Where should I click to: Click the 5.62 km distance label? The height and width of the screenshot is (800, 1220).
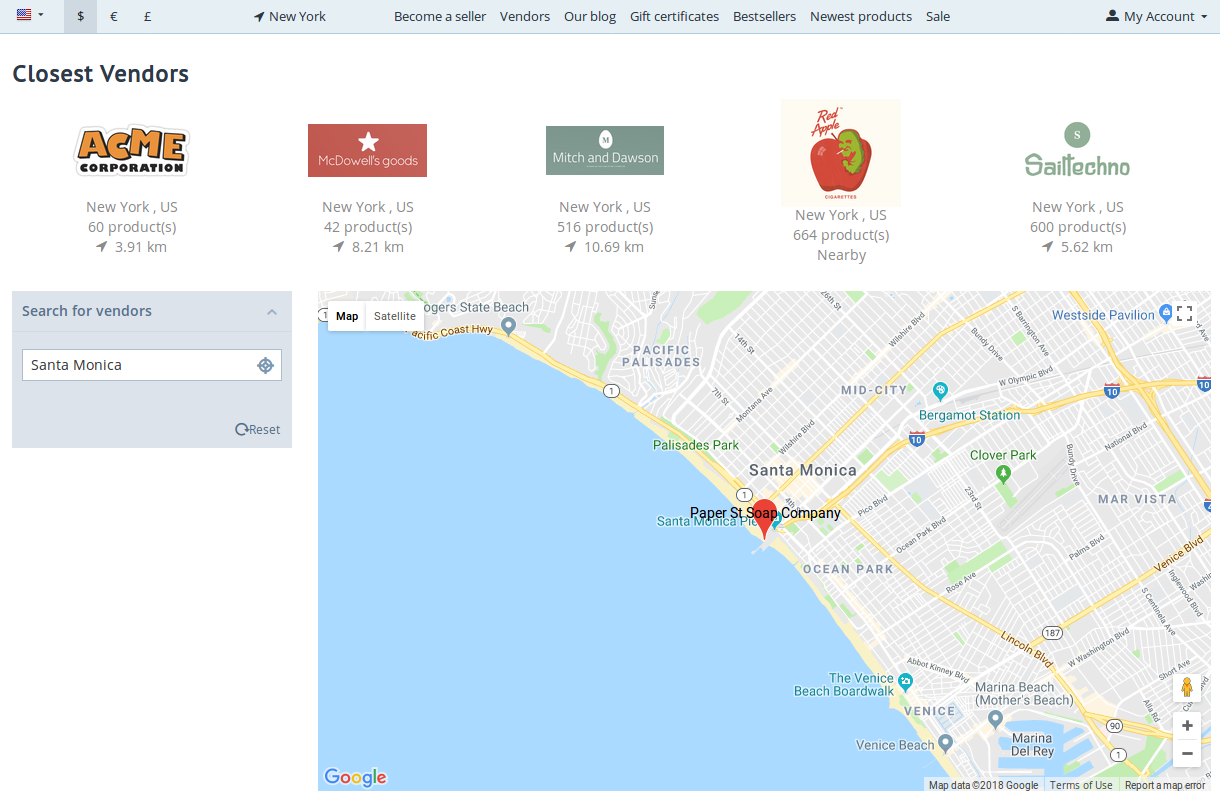click(x=1078, y=247)
